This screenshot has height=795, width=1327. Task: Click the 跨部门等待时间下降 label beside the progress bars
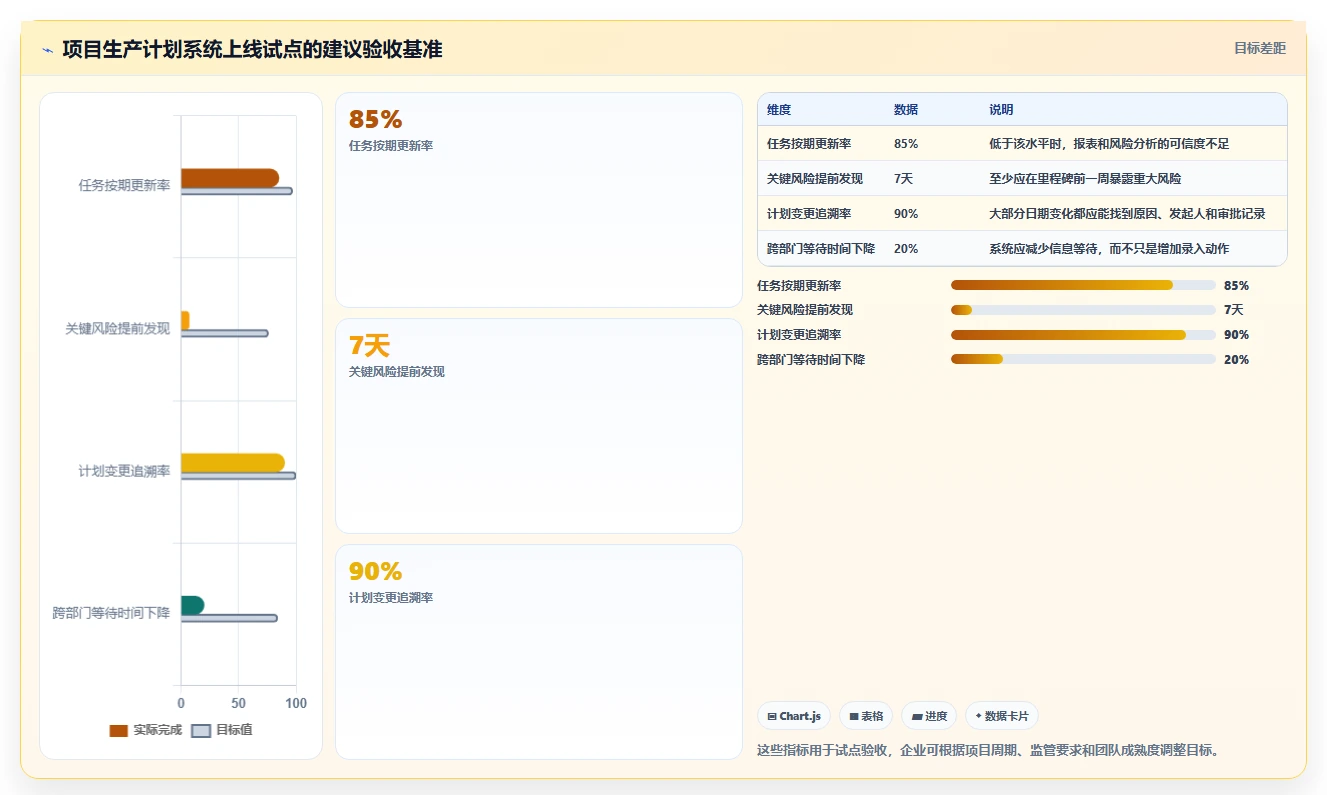coord(811,360)
